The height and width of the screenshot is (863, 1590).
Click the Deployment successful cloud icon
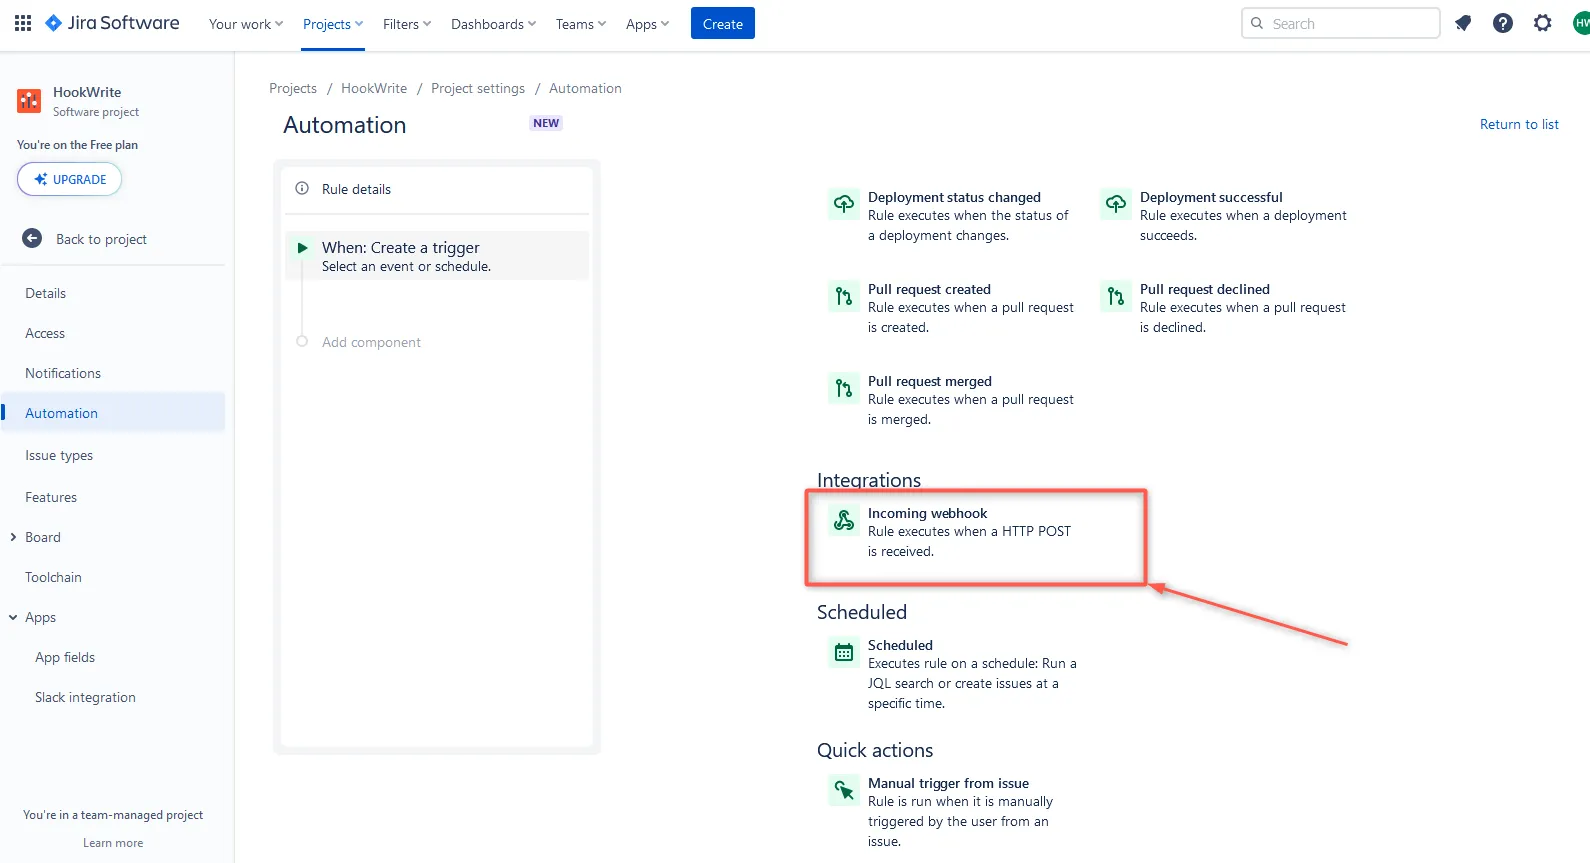(x=1116, y=204)
